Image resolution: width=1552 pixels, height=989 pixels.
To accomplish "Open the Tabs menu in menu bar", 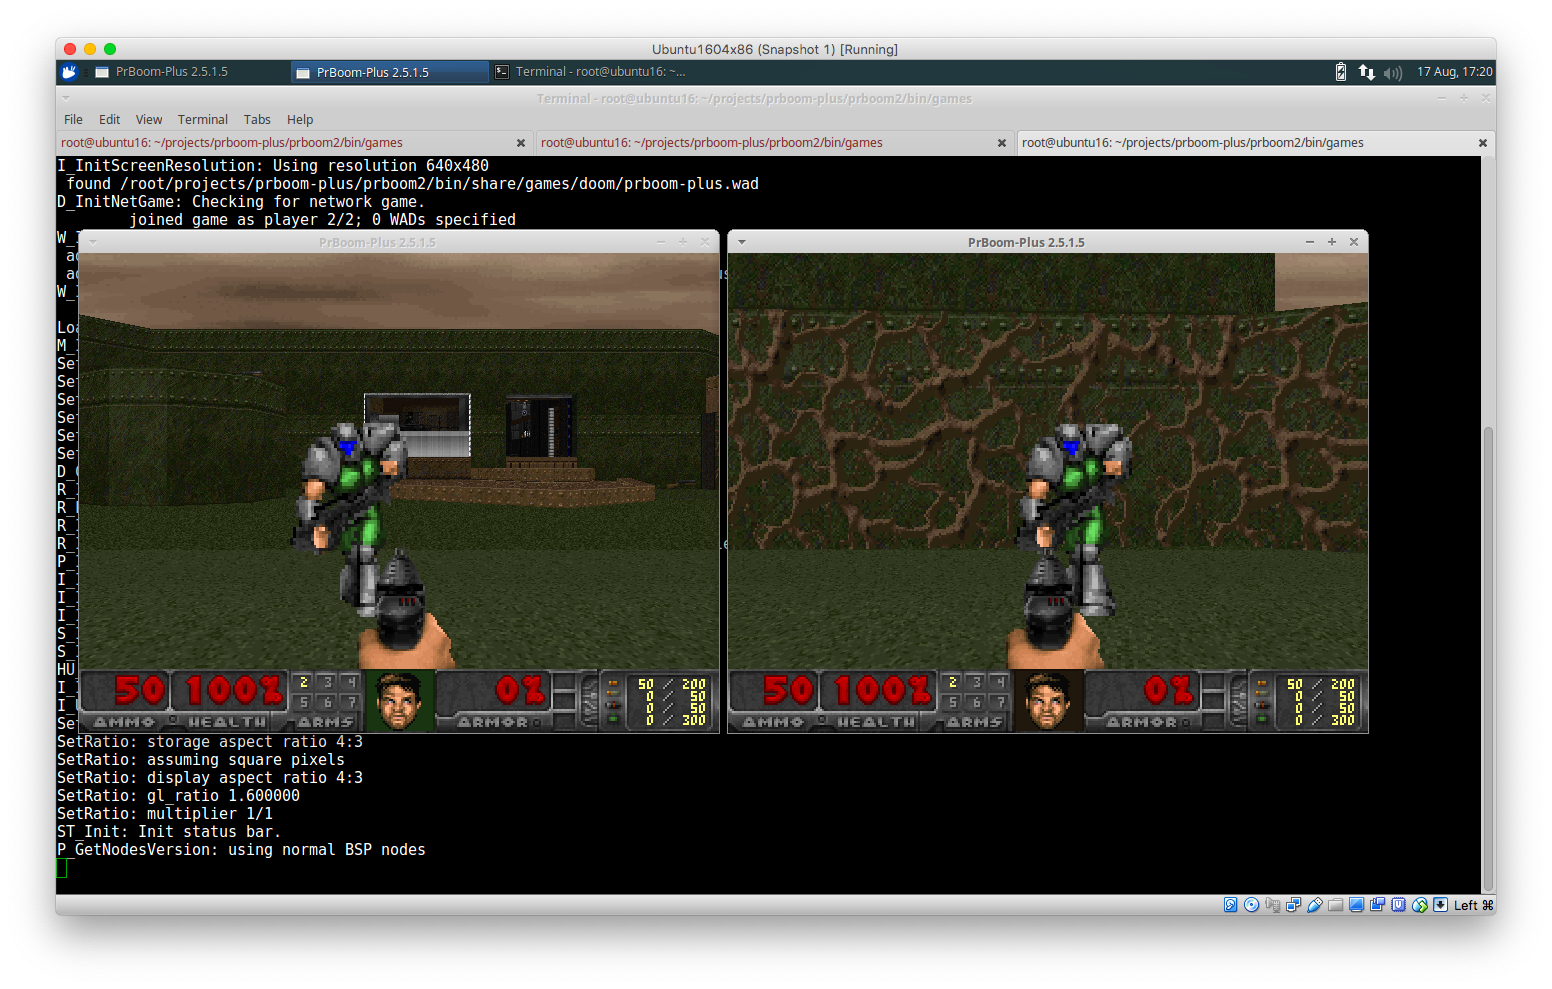I will tap(257, 119).
